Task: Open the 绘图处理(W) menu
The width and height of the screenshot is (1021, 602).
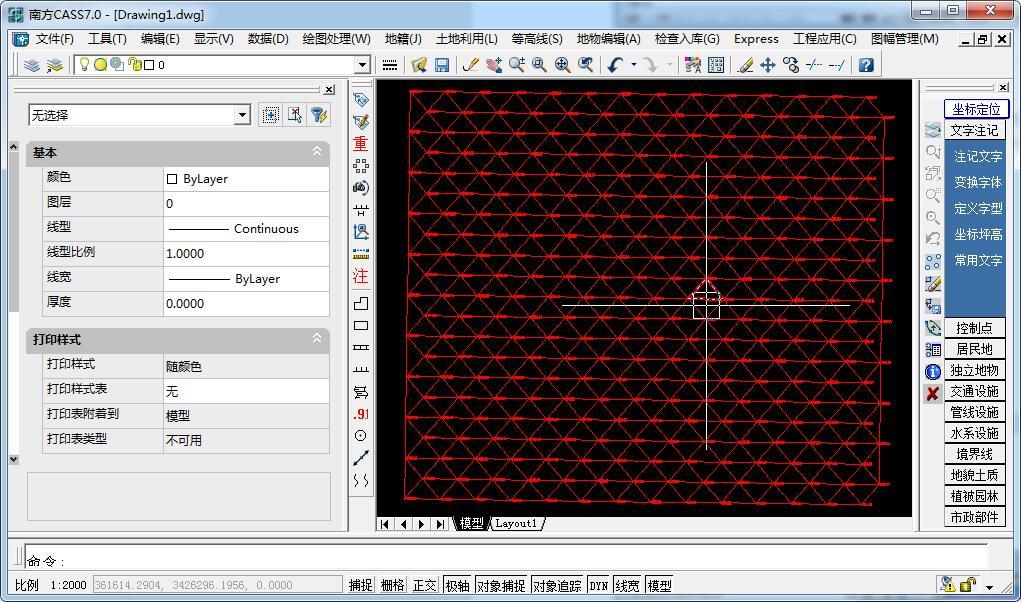Action: point(336,39)
